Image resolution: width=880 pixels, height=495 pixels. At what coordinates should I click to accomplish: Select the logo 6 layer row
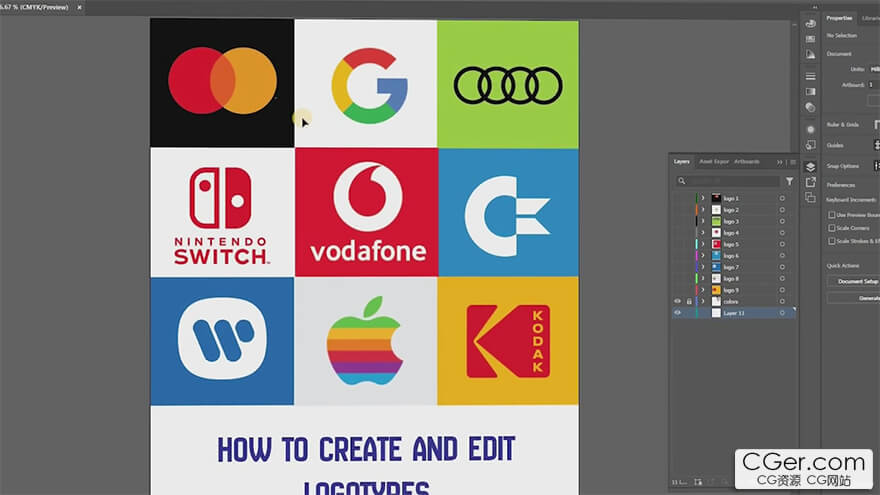pos(734,255)
